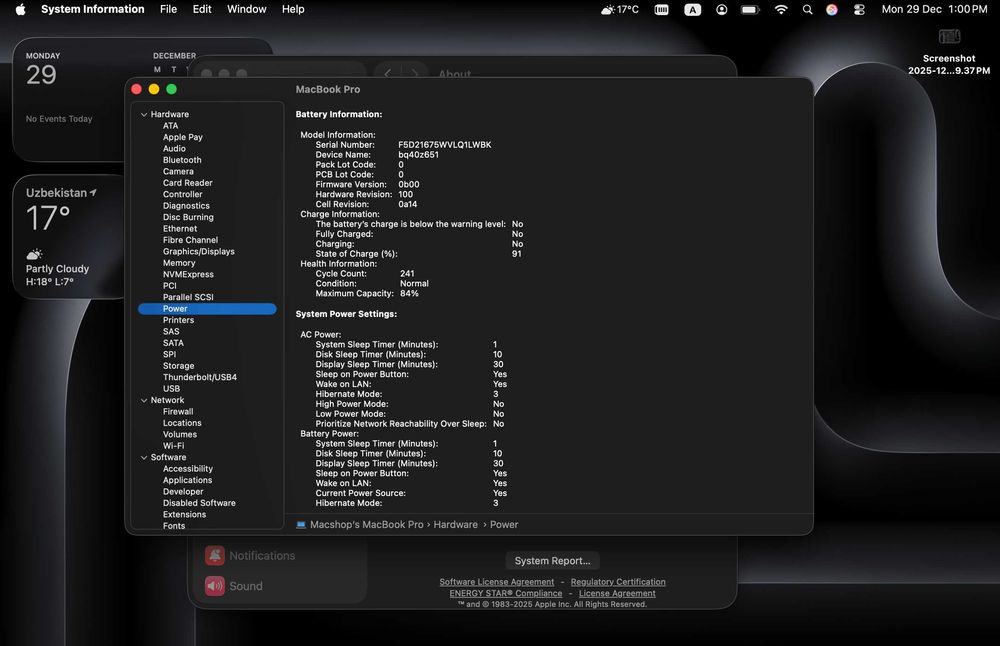Open the ENERGY STAR Compliance link
The width and height of the screenshot is (1000, 646).
[x=506, y=593]
